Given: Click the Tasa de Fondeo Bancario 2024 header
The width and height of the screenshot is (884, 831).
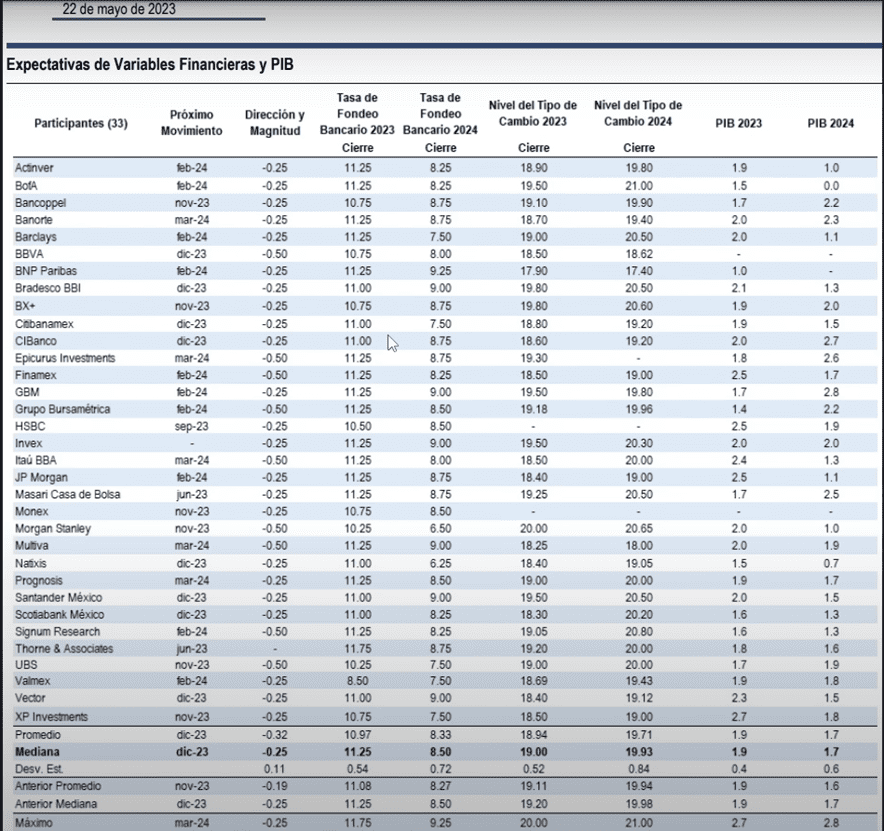Looking at the screenshot, I should [x=441, y=122].
